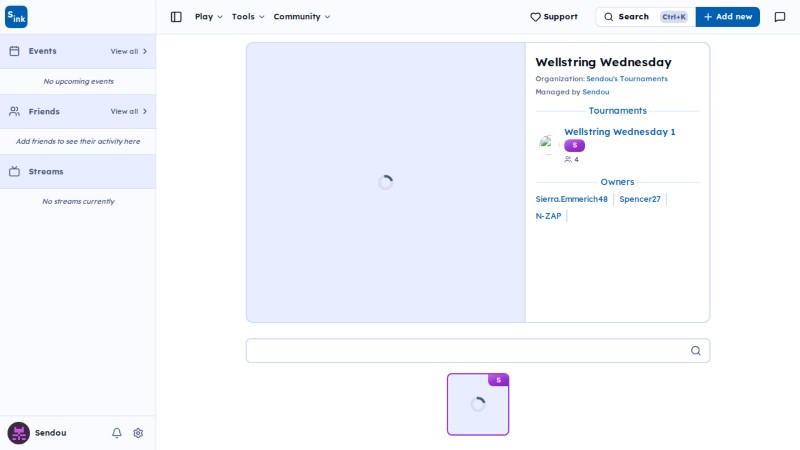Expand the Community dropdown

(x=302, y=17)
